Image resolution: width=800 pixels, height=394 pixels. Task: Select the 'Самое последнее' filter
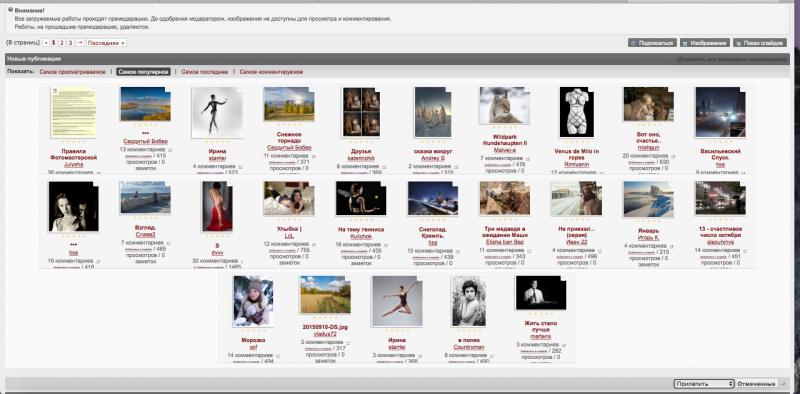[205, 72]
